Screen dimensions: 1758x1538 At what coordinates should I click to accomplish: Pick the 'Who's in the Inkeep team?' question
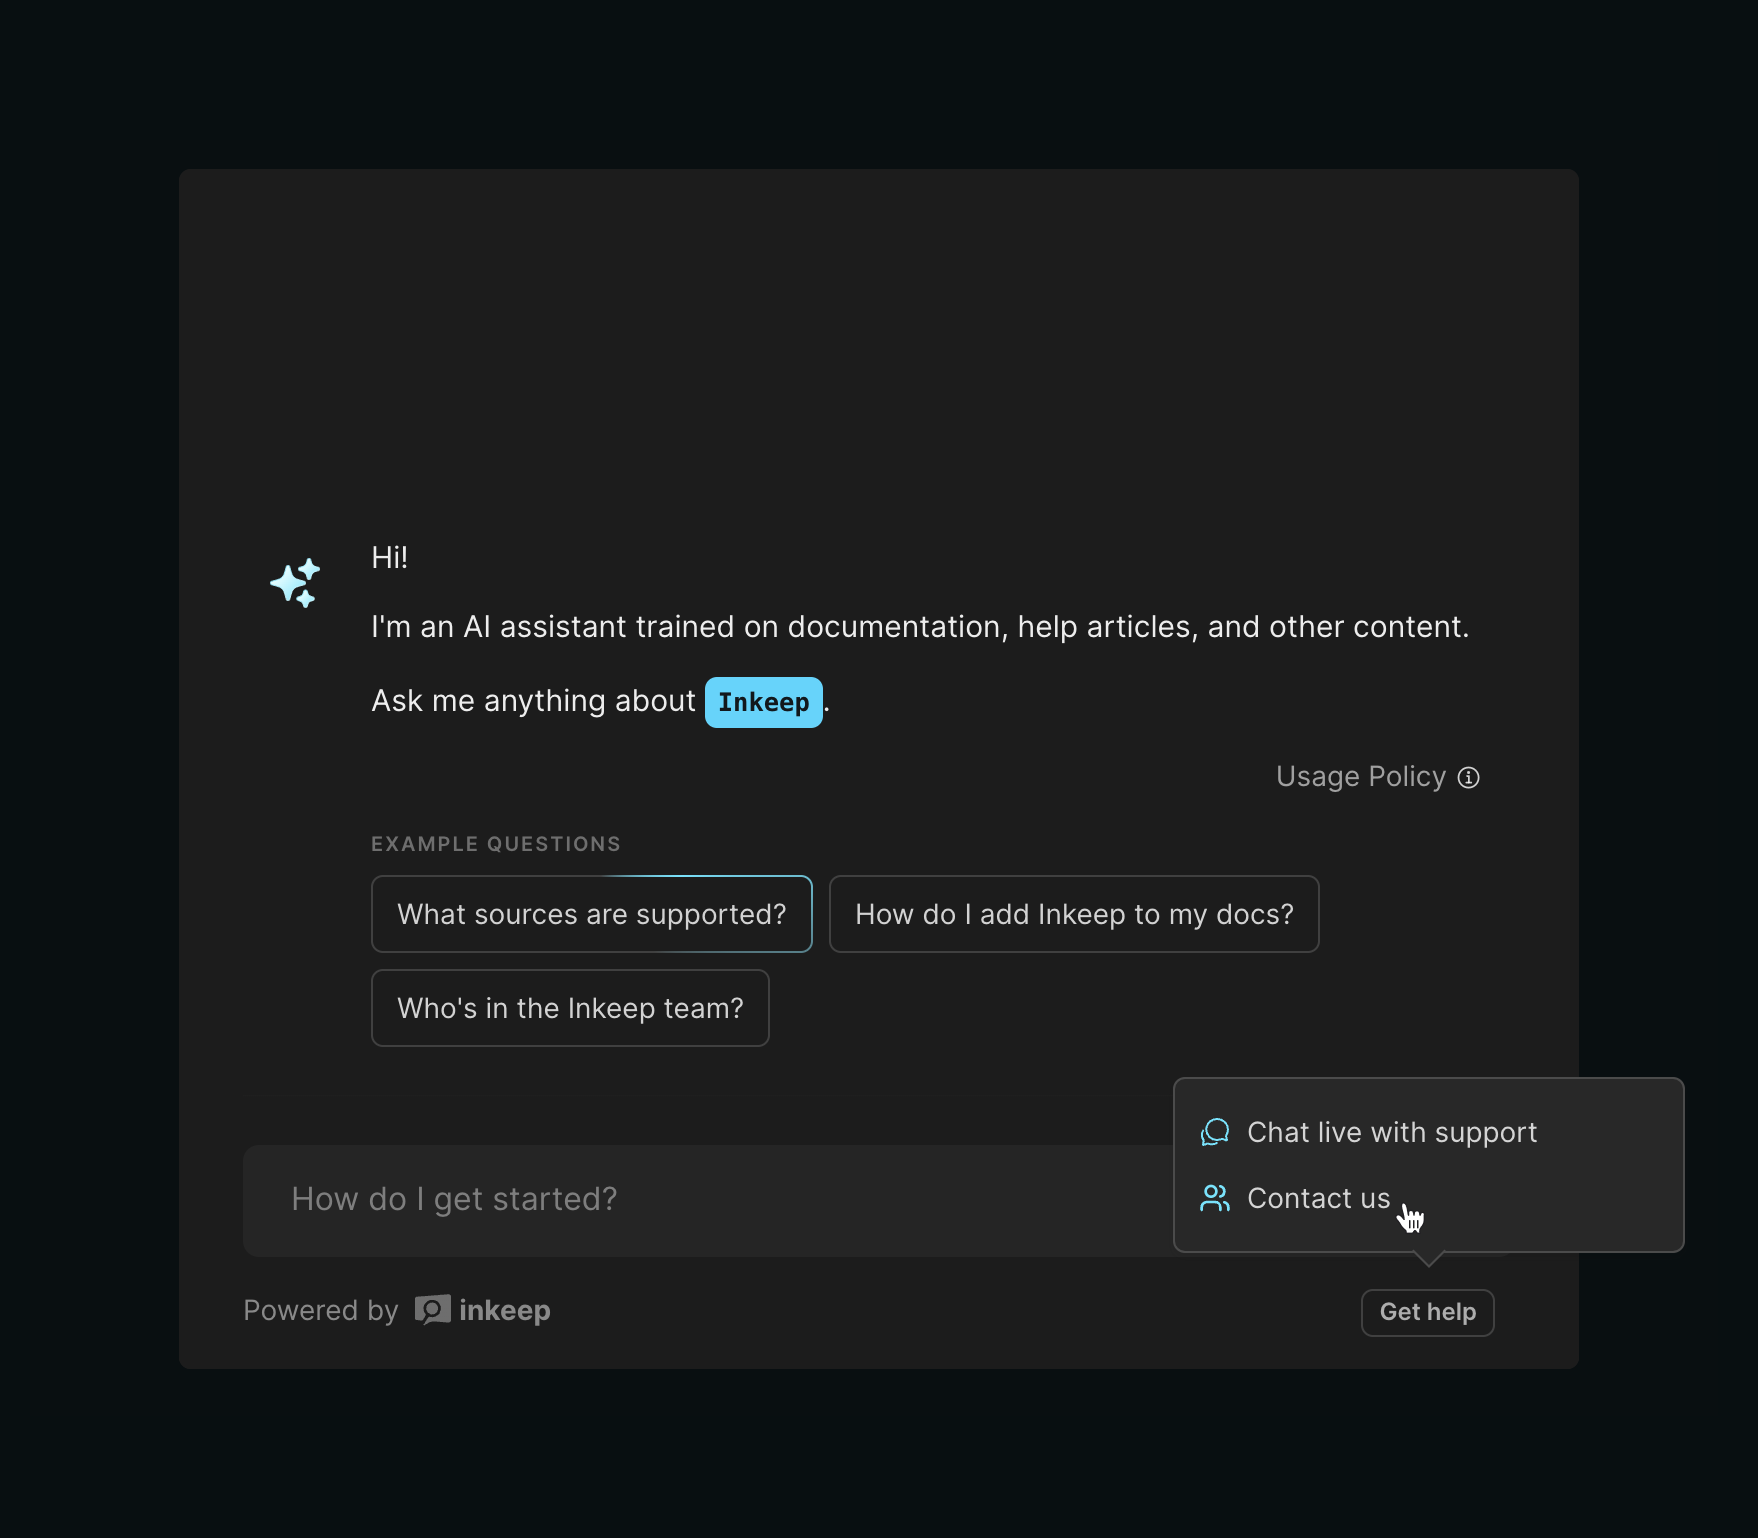[x=570, y=1008]
